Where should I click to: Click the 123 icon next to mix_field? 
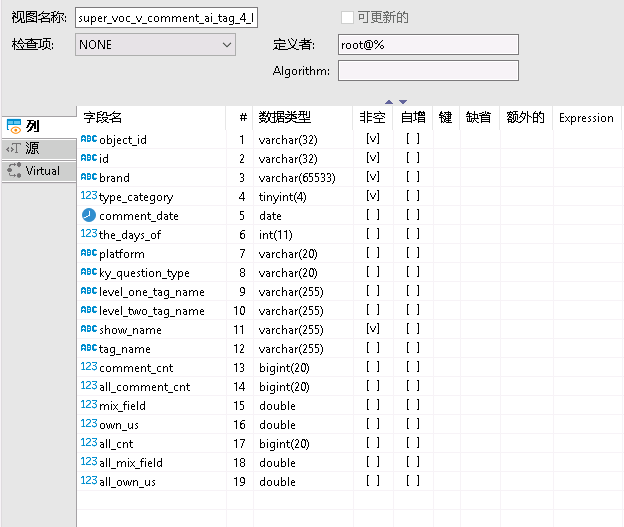point(88,405)
